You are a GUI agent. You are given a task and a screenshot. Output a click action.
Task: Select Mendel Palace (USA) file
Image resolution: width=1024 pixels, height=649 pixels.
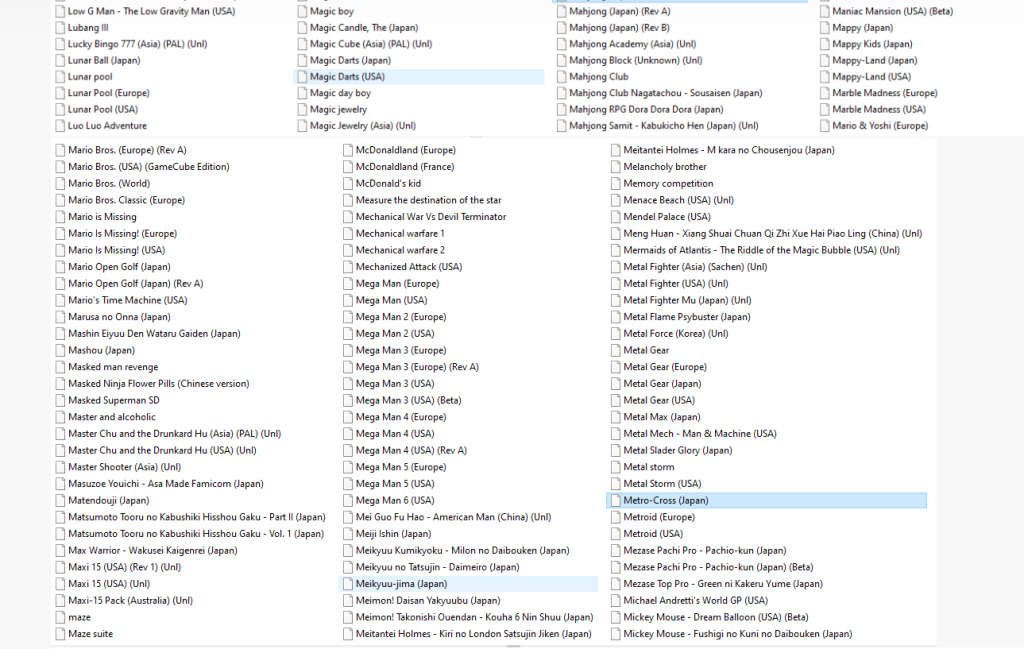tap(666, 217)
